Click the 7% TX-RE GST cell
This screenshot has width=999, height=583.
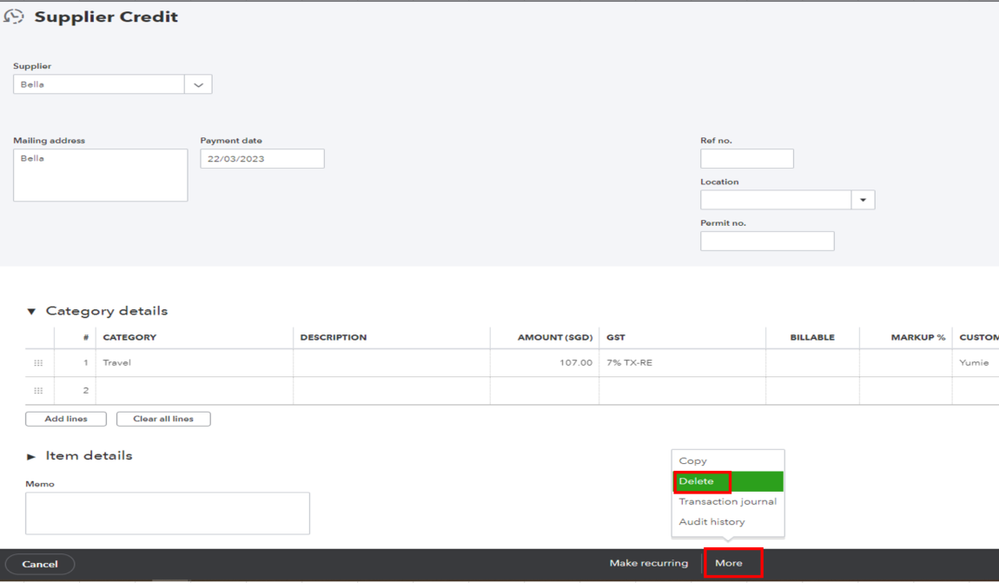[682, 363]
